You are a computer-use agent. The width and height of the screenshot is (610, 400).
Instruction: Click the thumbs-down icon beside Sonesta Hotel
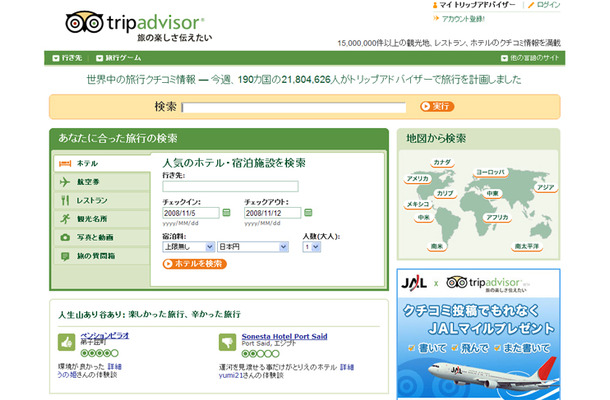click(x=228, y=342)
